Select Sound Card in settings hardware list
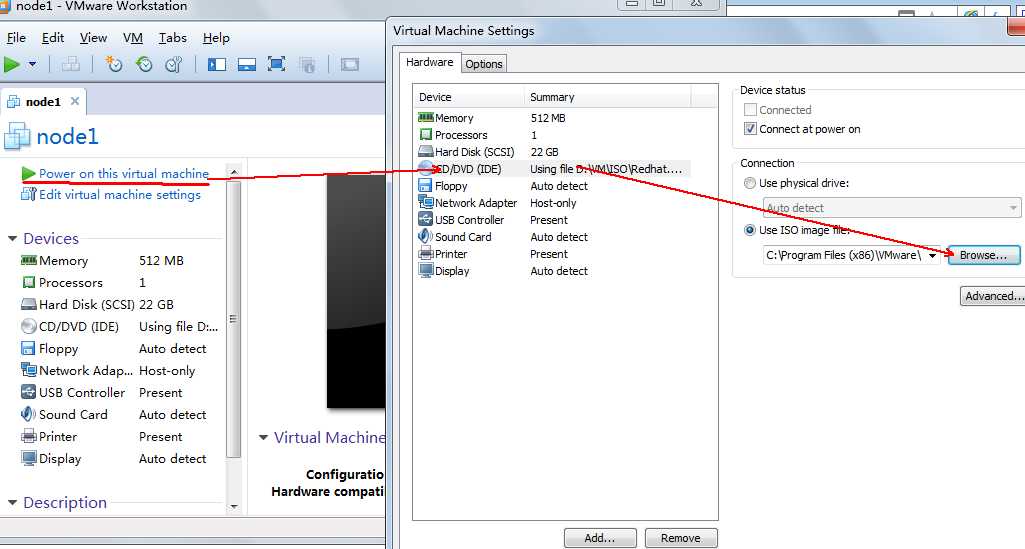The image size is (1025, 549). click(x=554, y=237)
